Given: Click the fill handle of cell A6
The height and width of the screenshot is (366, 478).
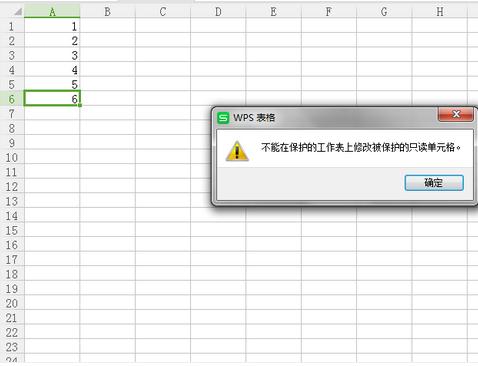Looking at the screenshot, I should coord(80,105).
